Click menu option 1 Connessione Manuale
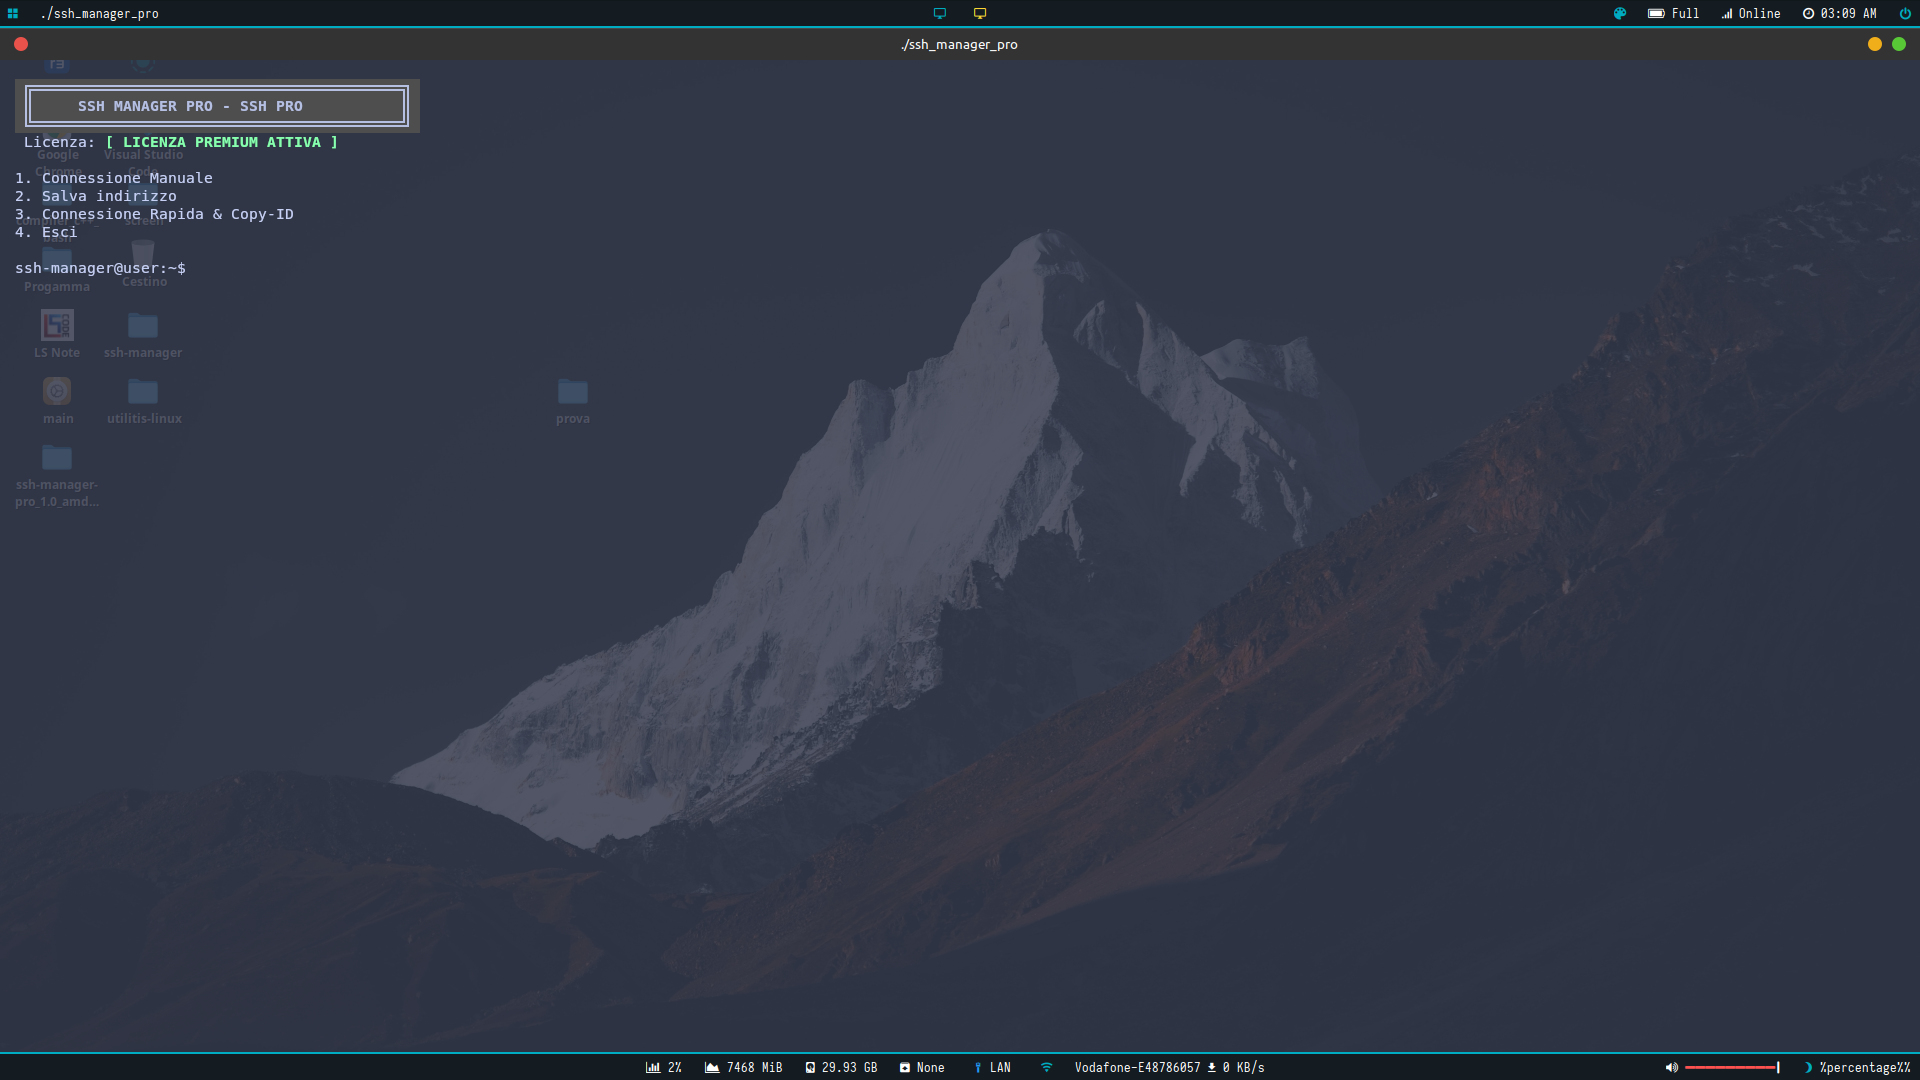 [114, 178]
